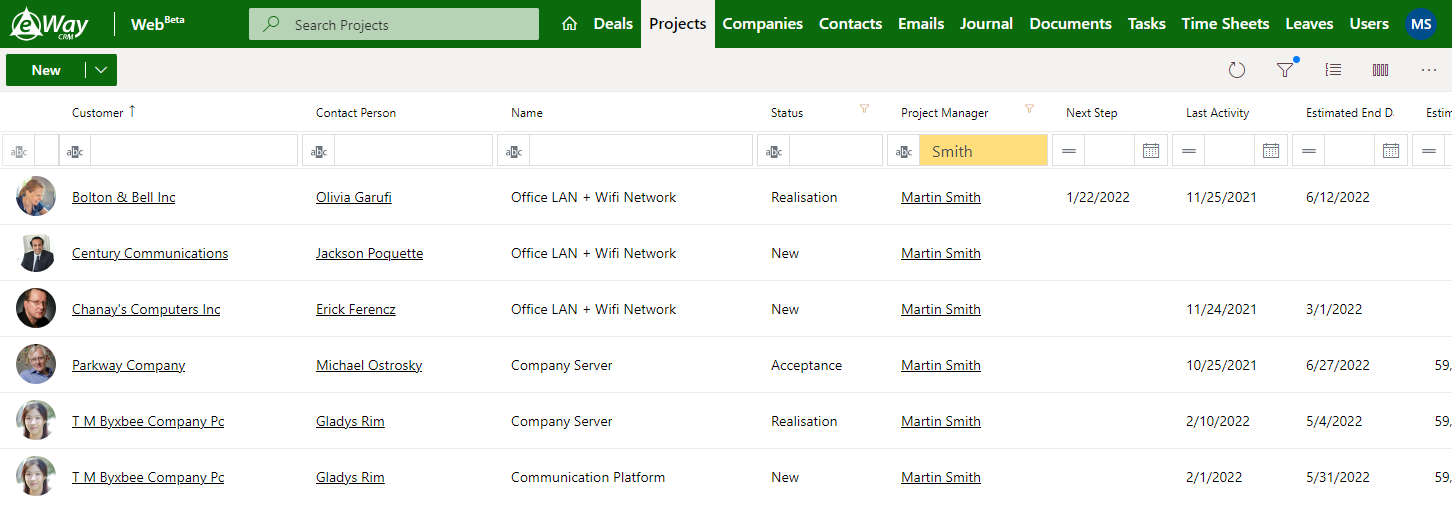
Task: Click Customer column filter input
Action: (194, 151)
